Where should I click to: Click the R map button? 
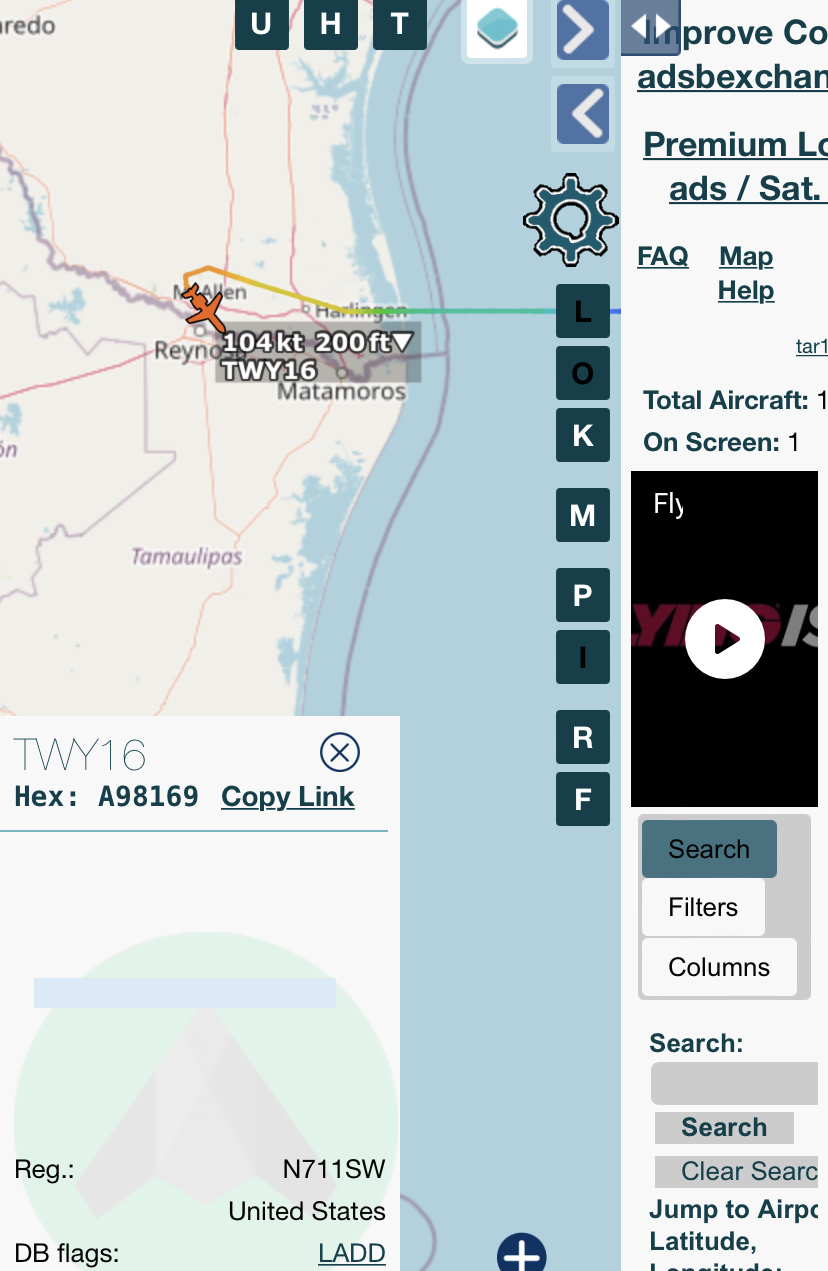[583, 737]
